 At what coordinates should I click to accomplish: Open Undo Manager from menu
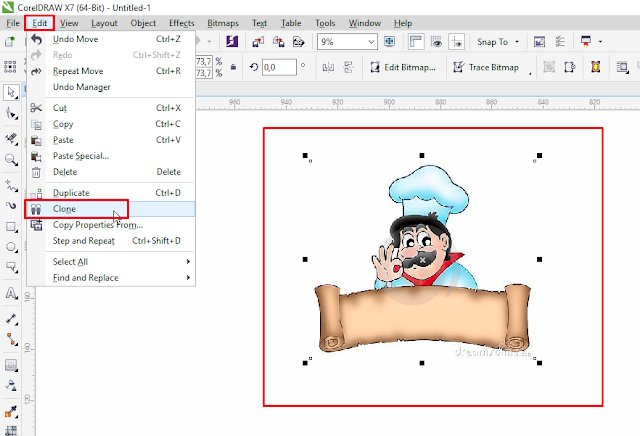(x=111, y=87)
